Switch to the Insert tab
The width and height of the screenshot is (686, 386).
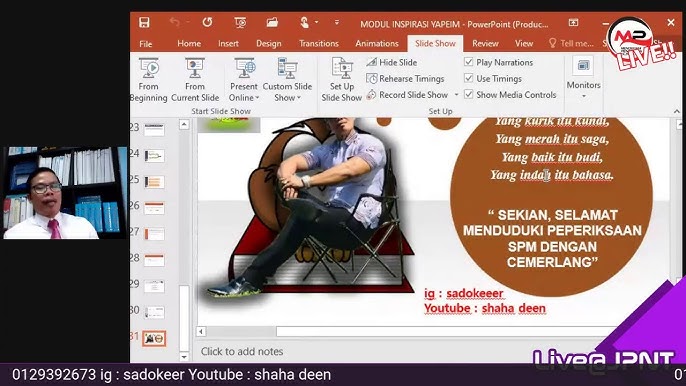228,43
